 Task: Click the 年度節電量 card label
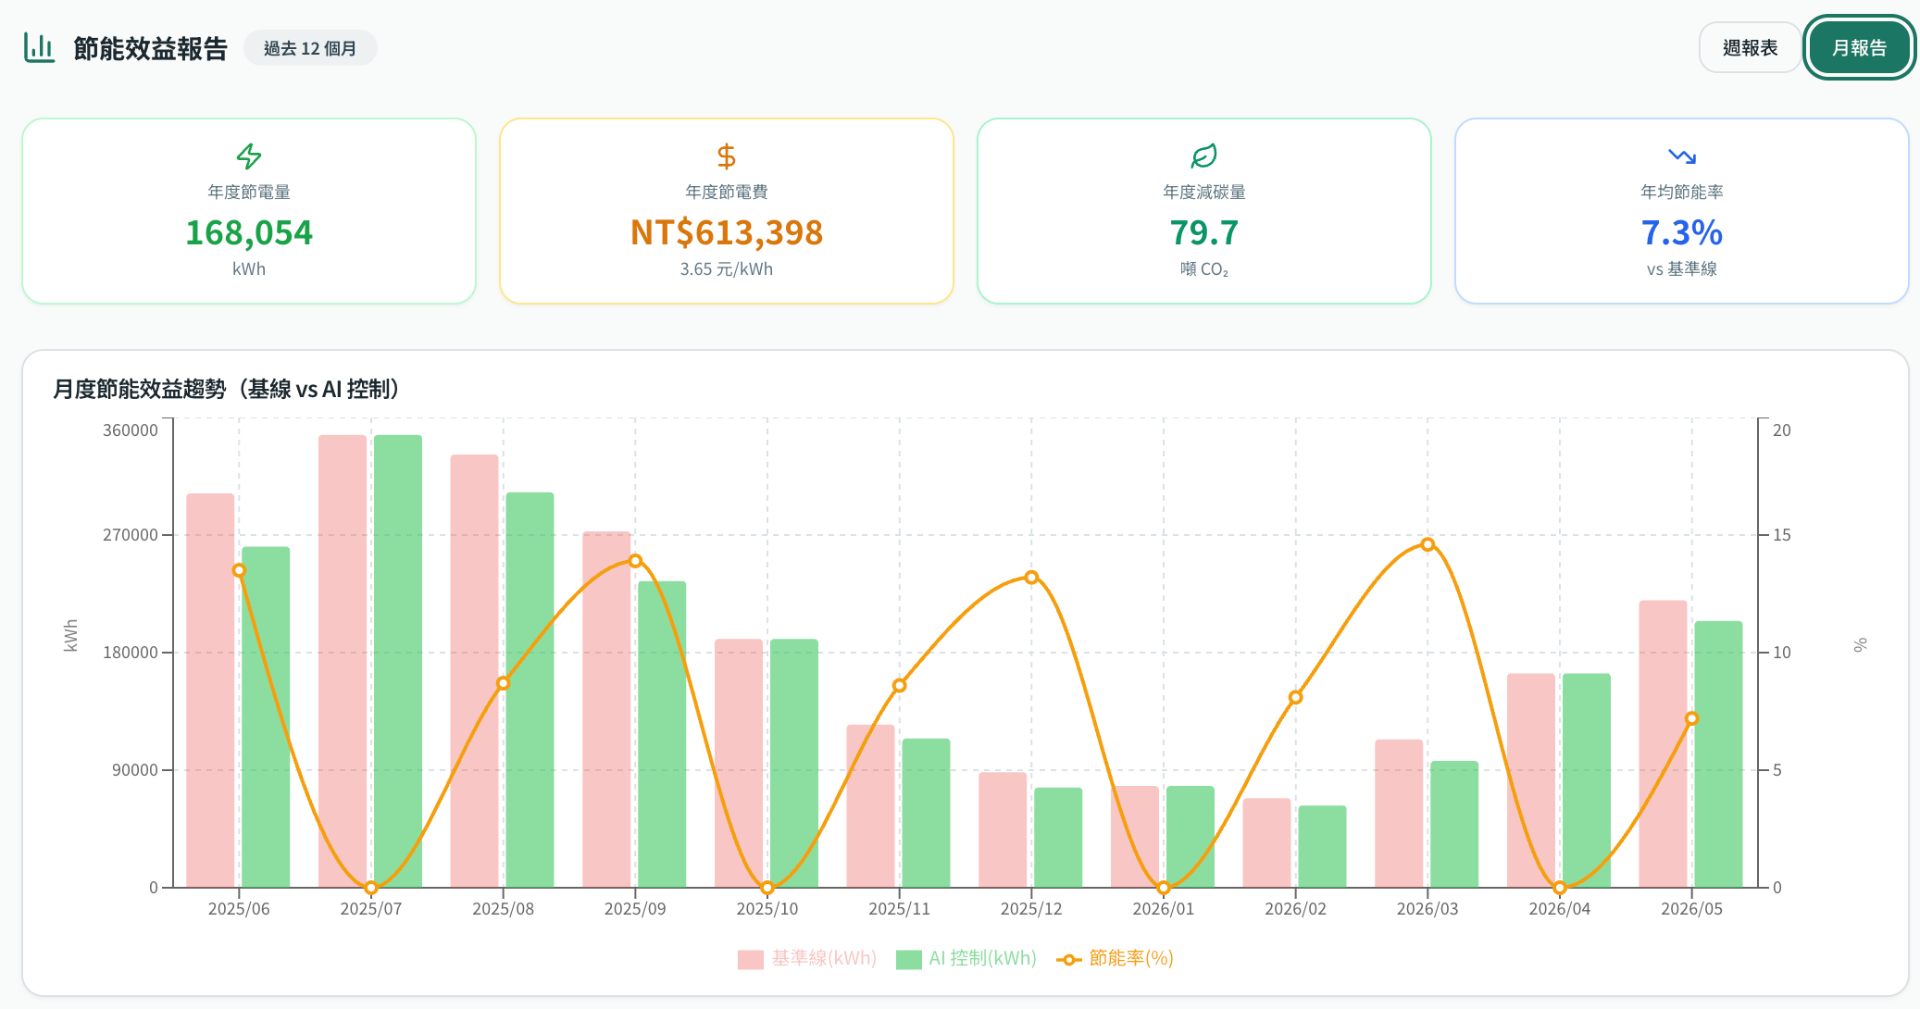[x=249, y=192]
